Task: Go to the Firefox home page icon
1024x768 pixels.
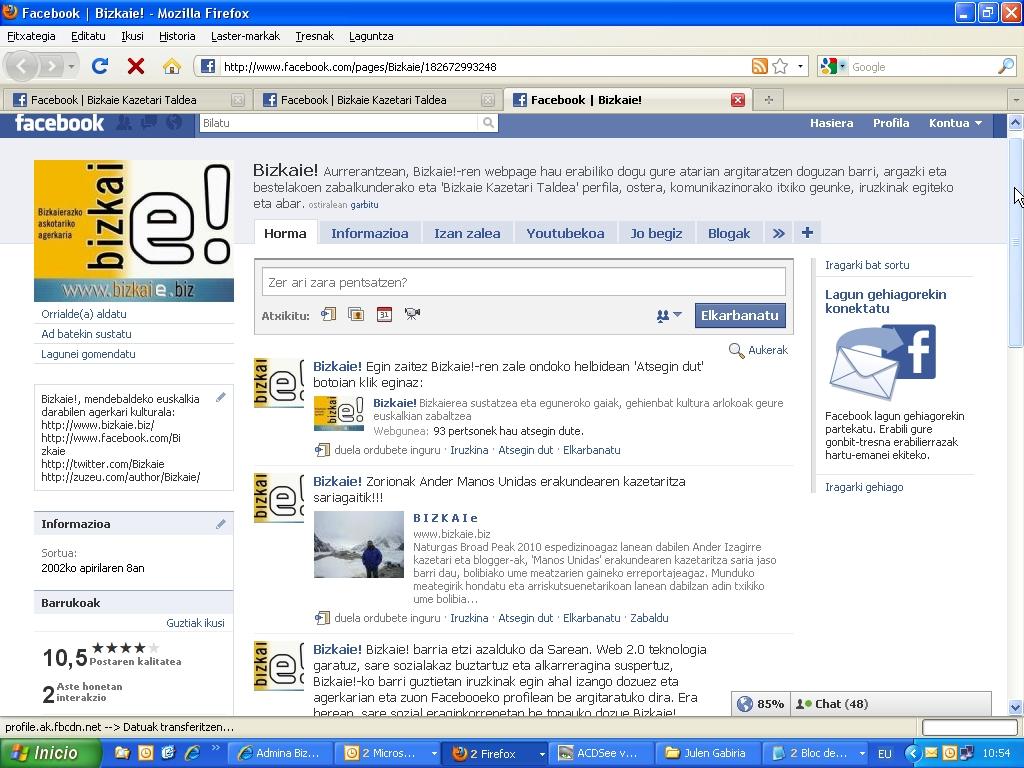Action: point(172,66)
